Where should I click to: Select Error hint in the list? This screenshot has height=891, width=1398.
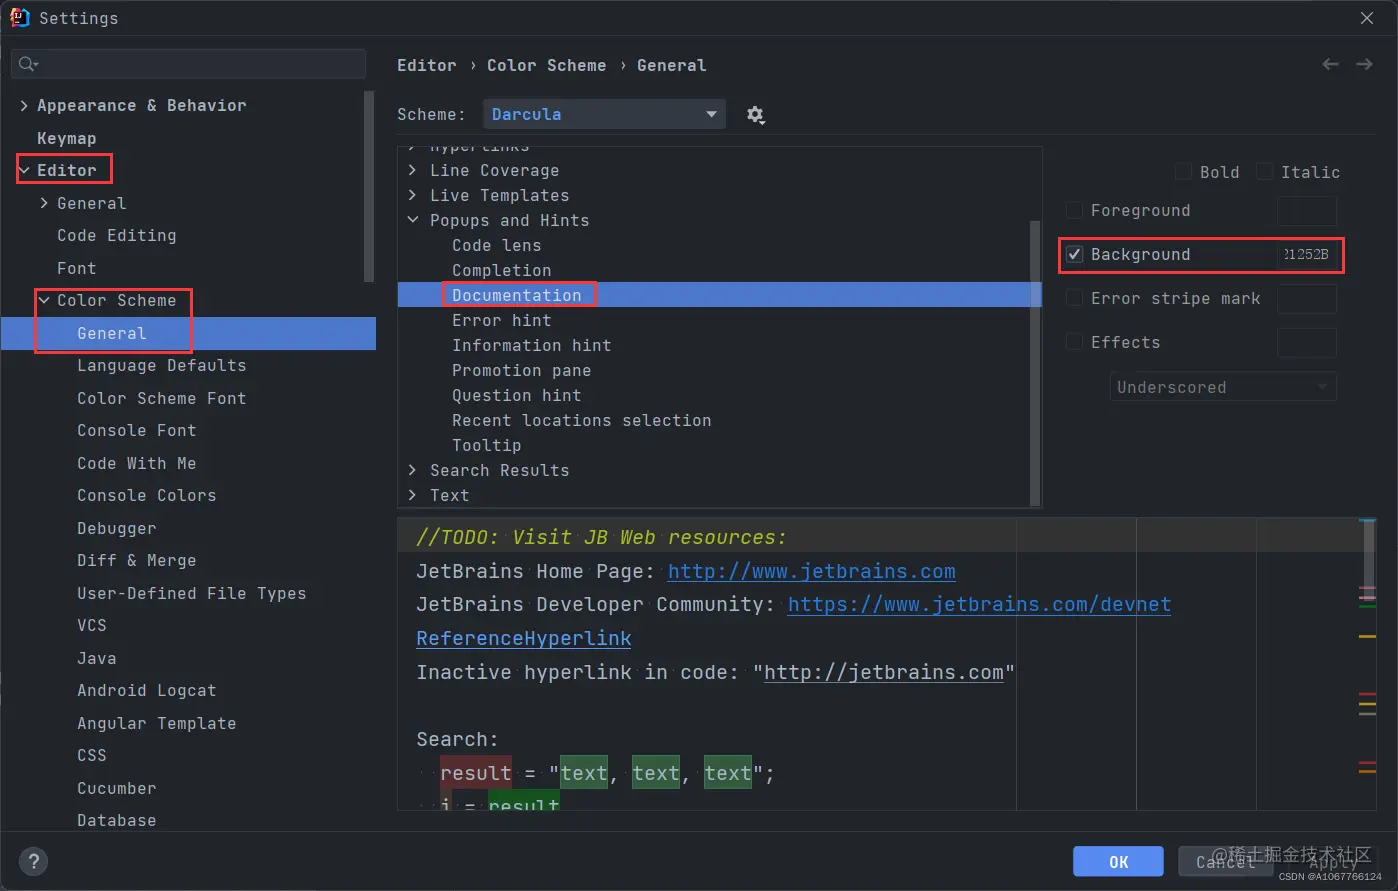502,320
